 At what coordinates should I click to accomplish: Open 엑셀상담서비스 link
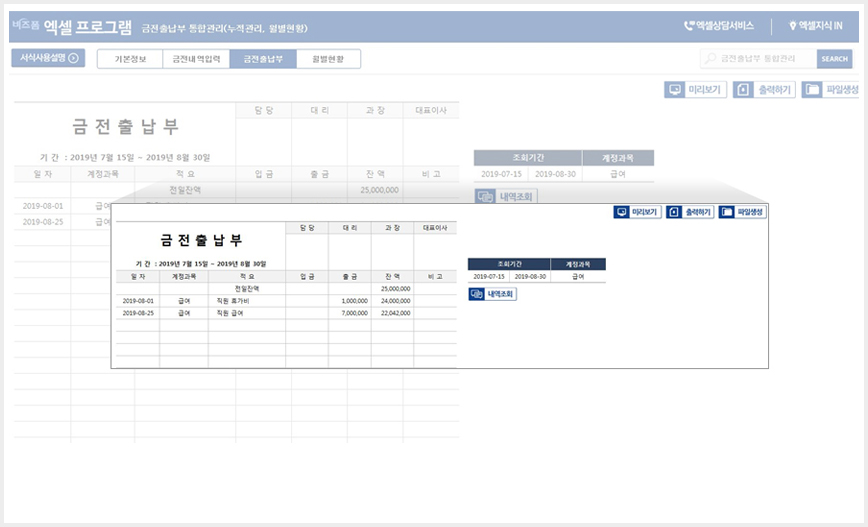tap(719, 25)
